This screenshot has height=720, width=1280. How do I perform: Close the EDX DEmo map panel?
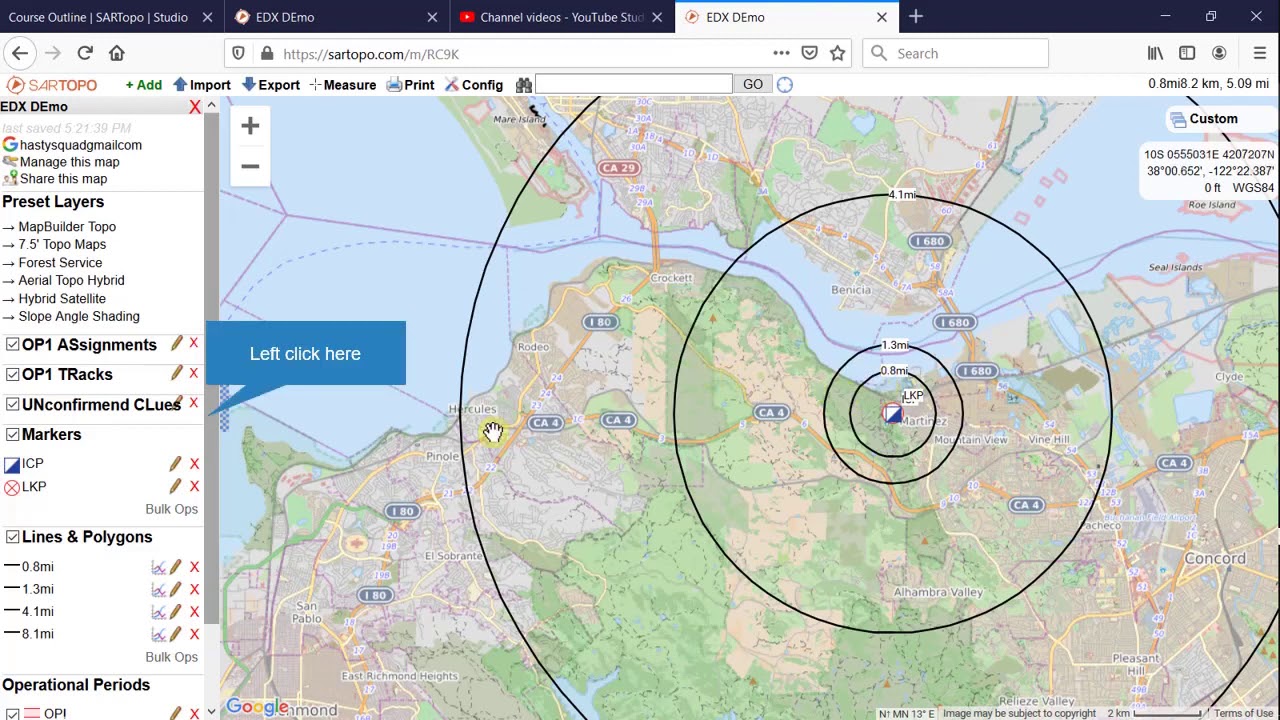pyautogui.click(x=195, y=107)
